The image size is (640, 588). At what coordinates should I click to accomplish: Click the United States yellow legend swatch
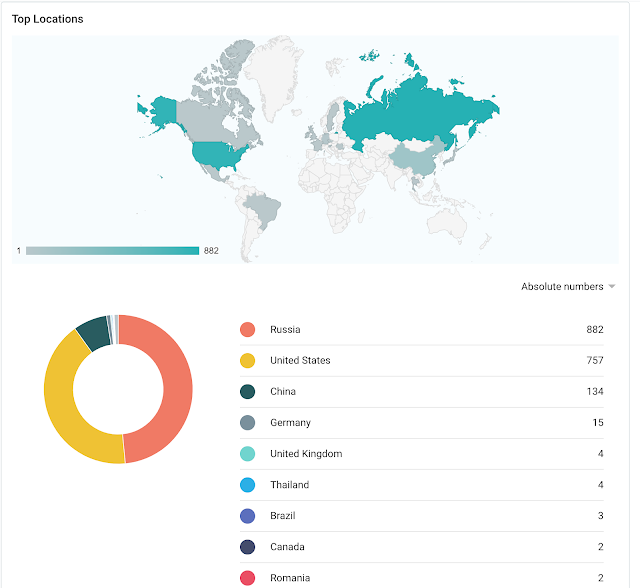coord(247,360)
